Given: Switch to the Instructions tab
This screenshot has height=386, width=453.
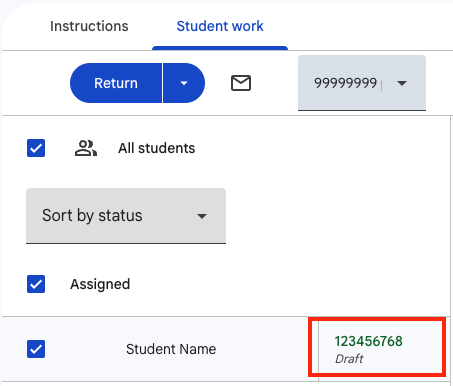Looking at the screenshot, I should [x=89, y=26].
